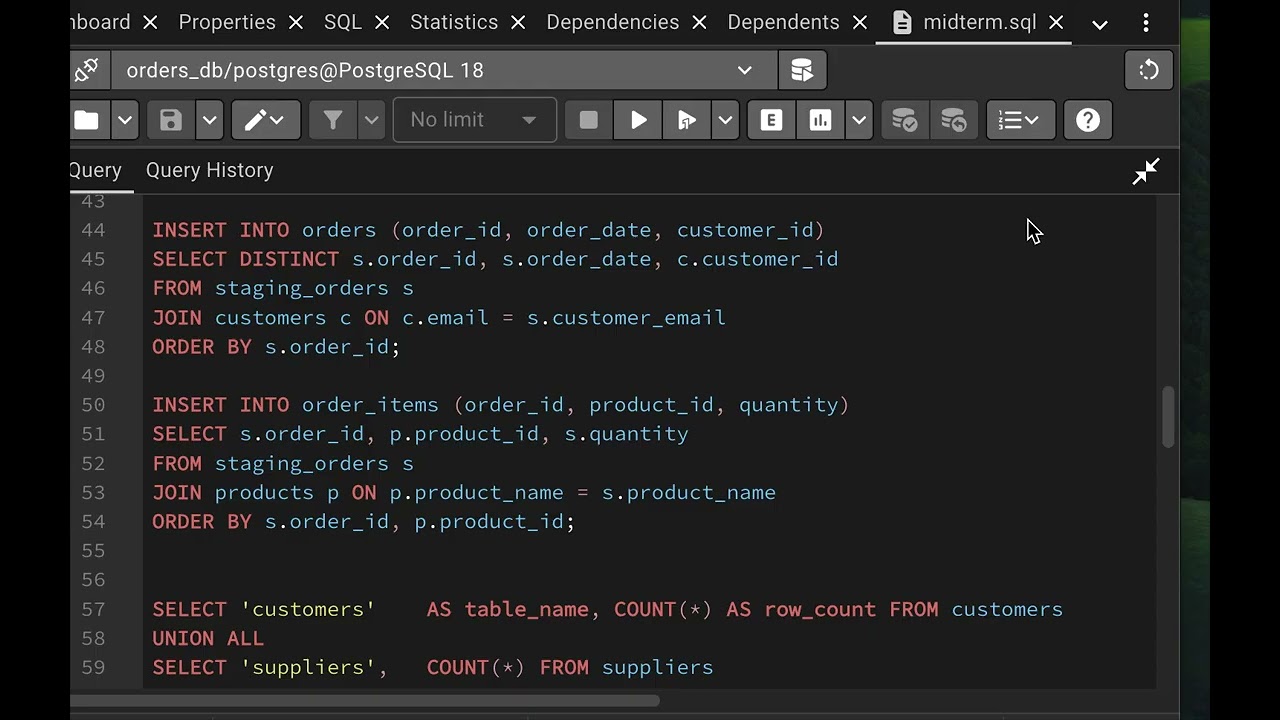Click "ORDER BY" on line 48
This screenshot has width=1280, height=720.
202,347
